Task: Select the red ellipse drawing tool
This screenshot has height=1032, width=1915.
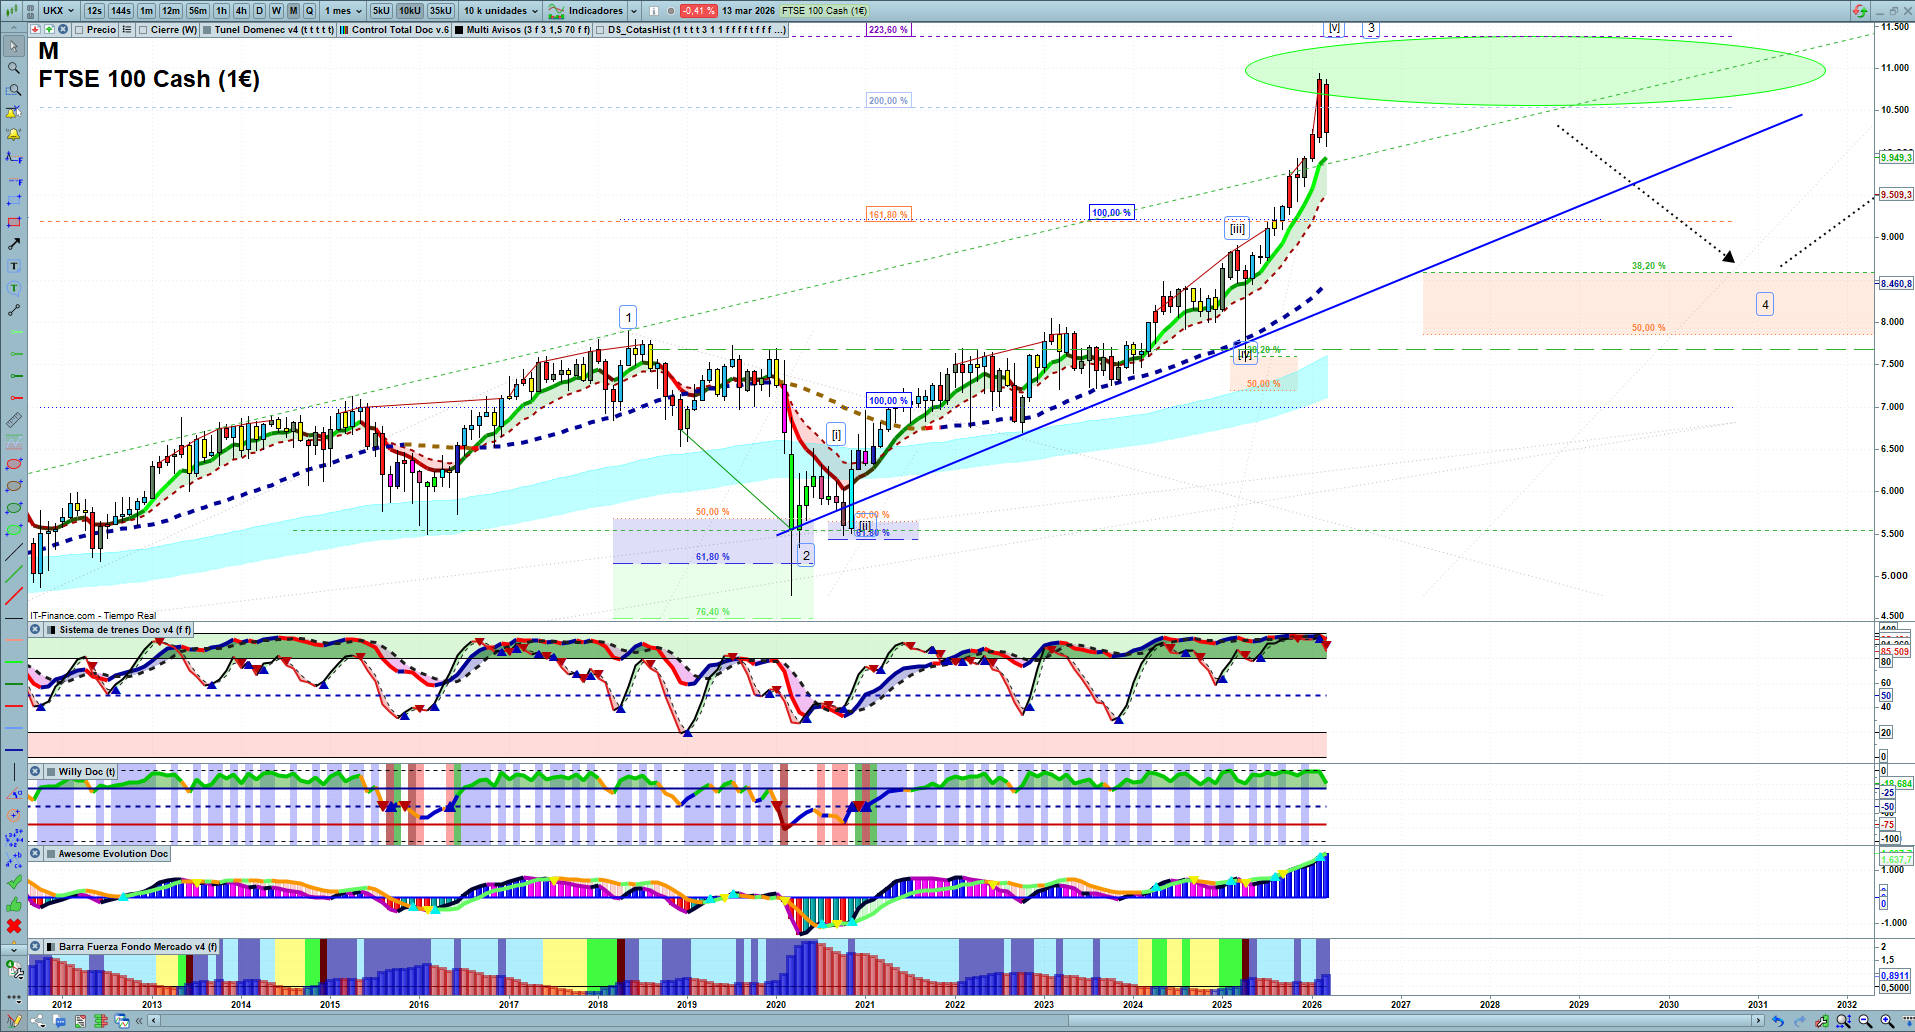Action: (14, 464)
